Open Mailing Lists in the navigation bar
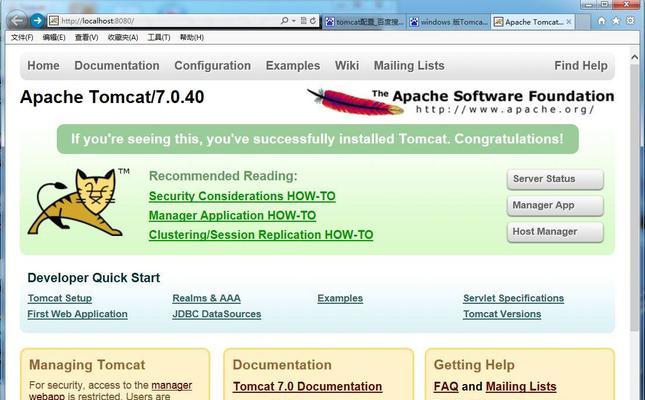645x400 pixels. tap(409, 65)
